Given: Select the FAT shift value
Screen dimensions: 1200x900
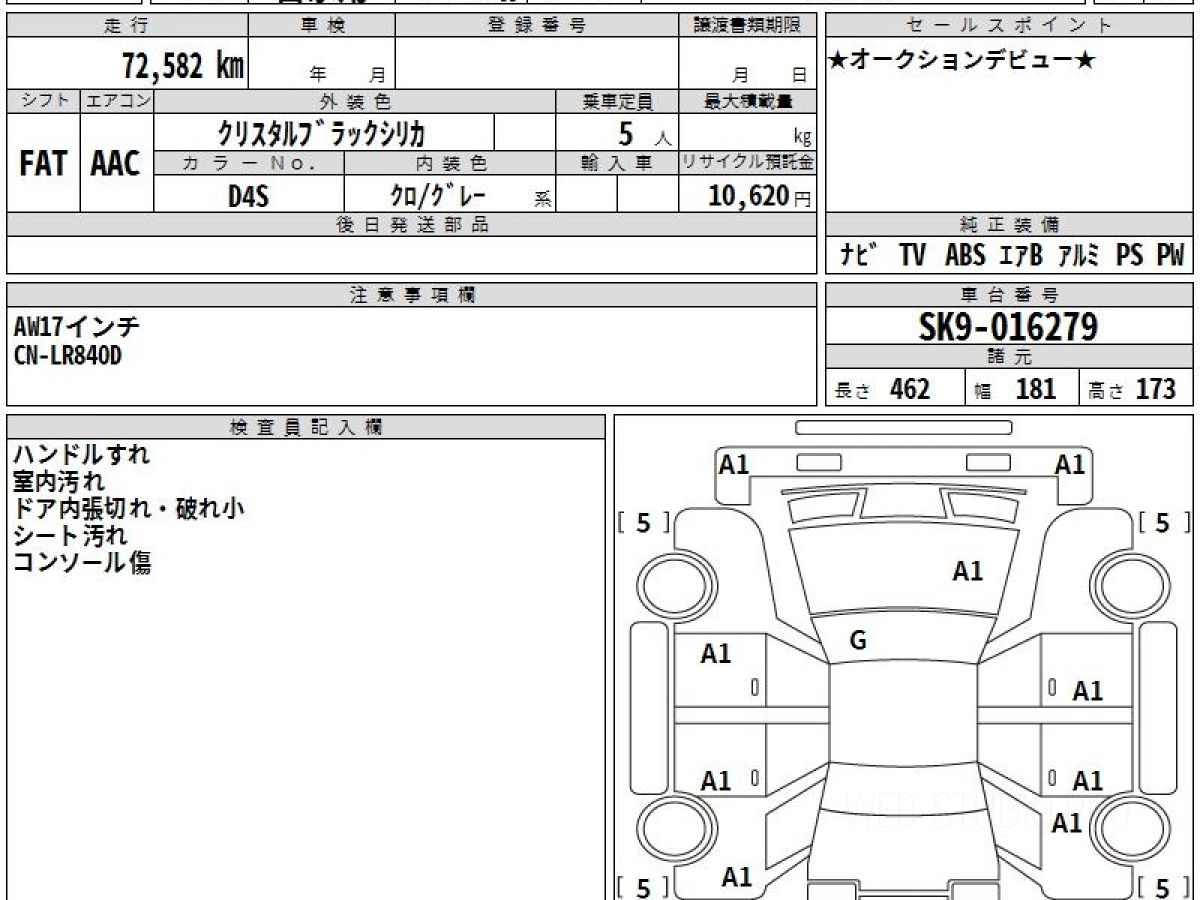Looking at the screenshot, I should [43, 164].
